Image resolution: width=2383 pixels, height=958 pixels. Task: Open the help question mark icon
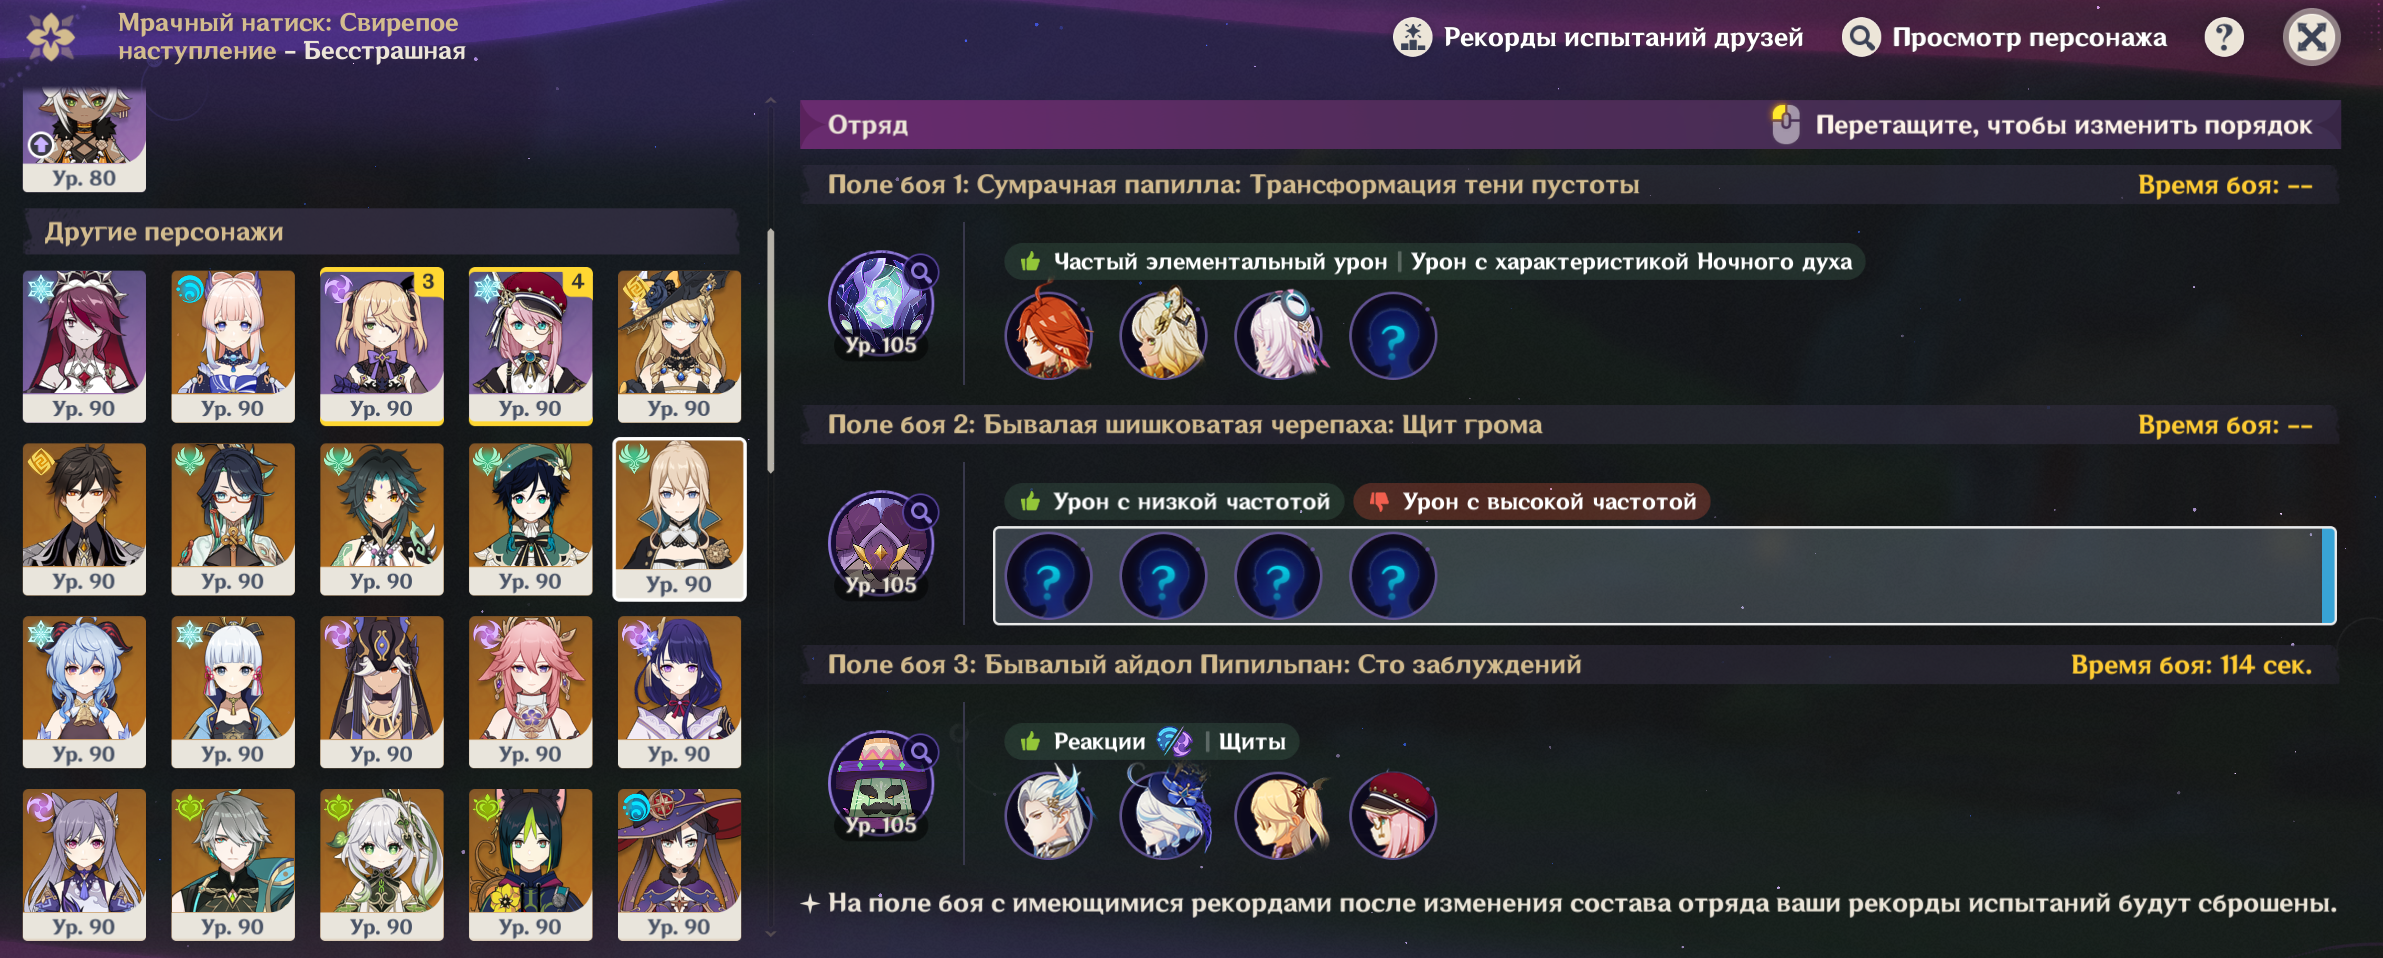[x=2224, y=38]
